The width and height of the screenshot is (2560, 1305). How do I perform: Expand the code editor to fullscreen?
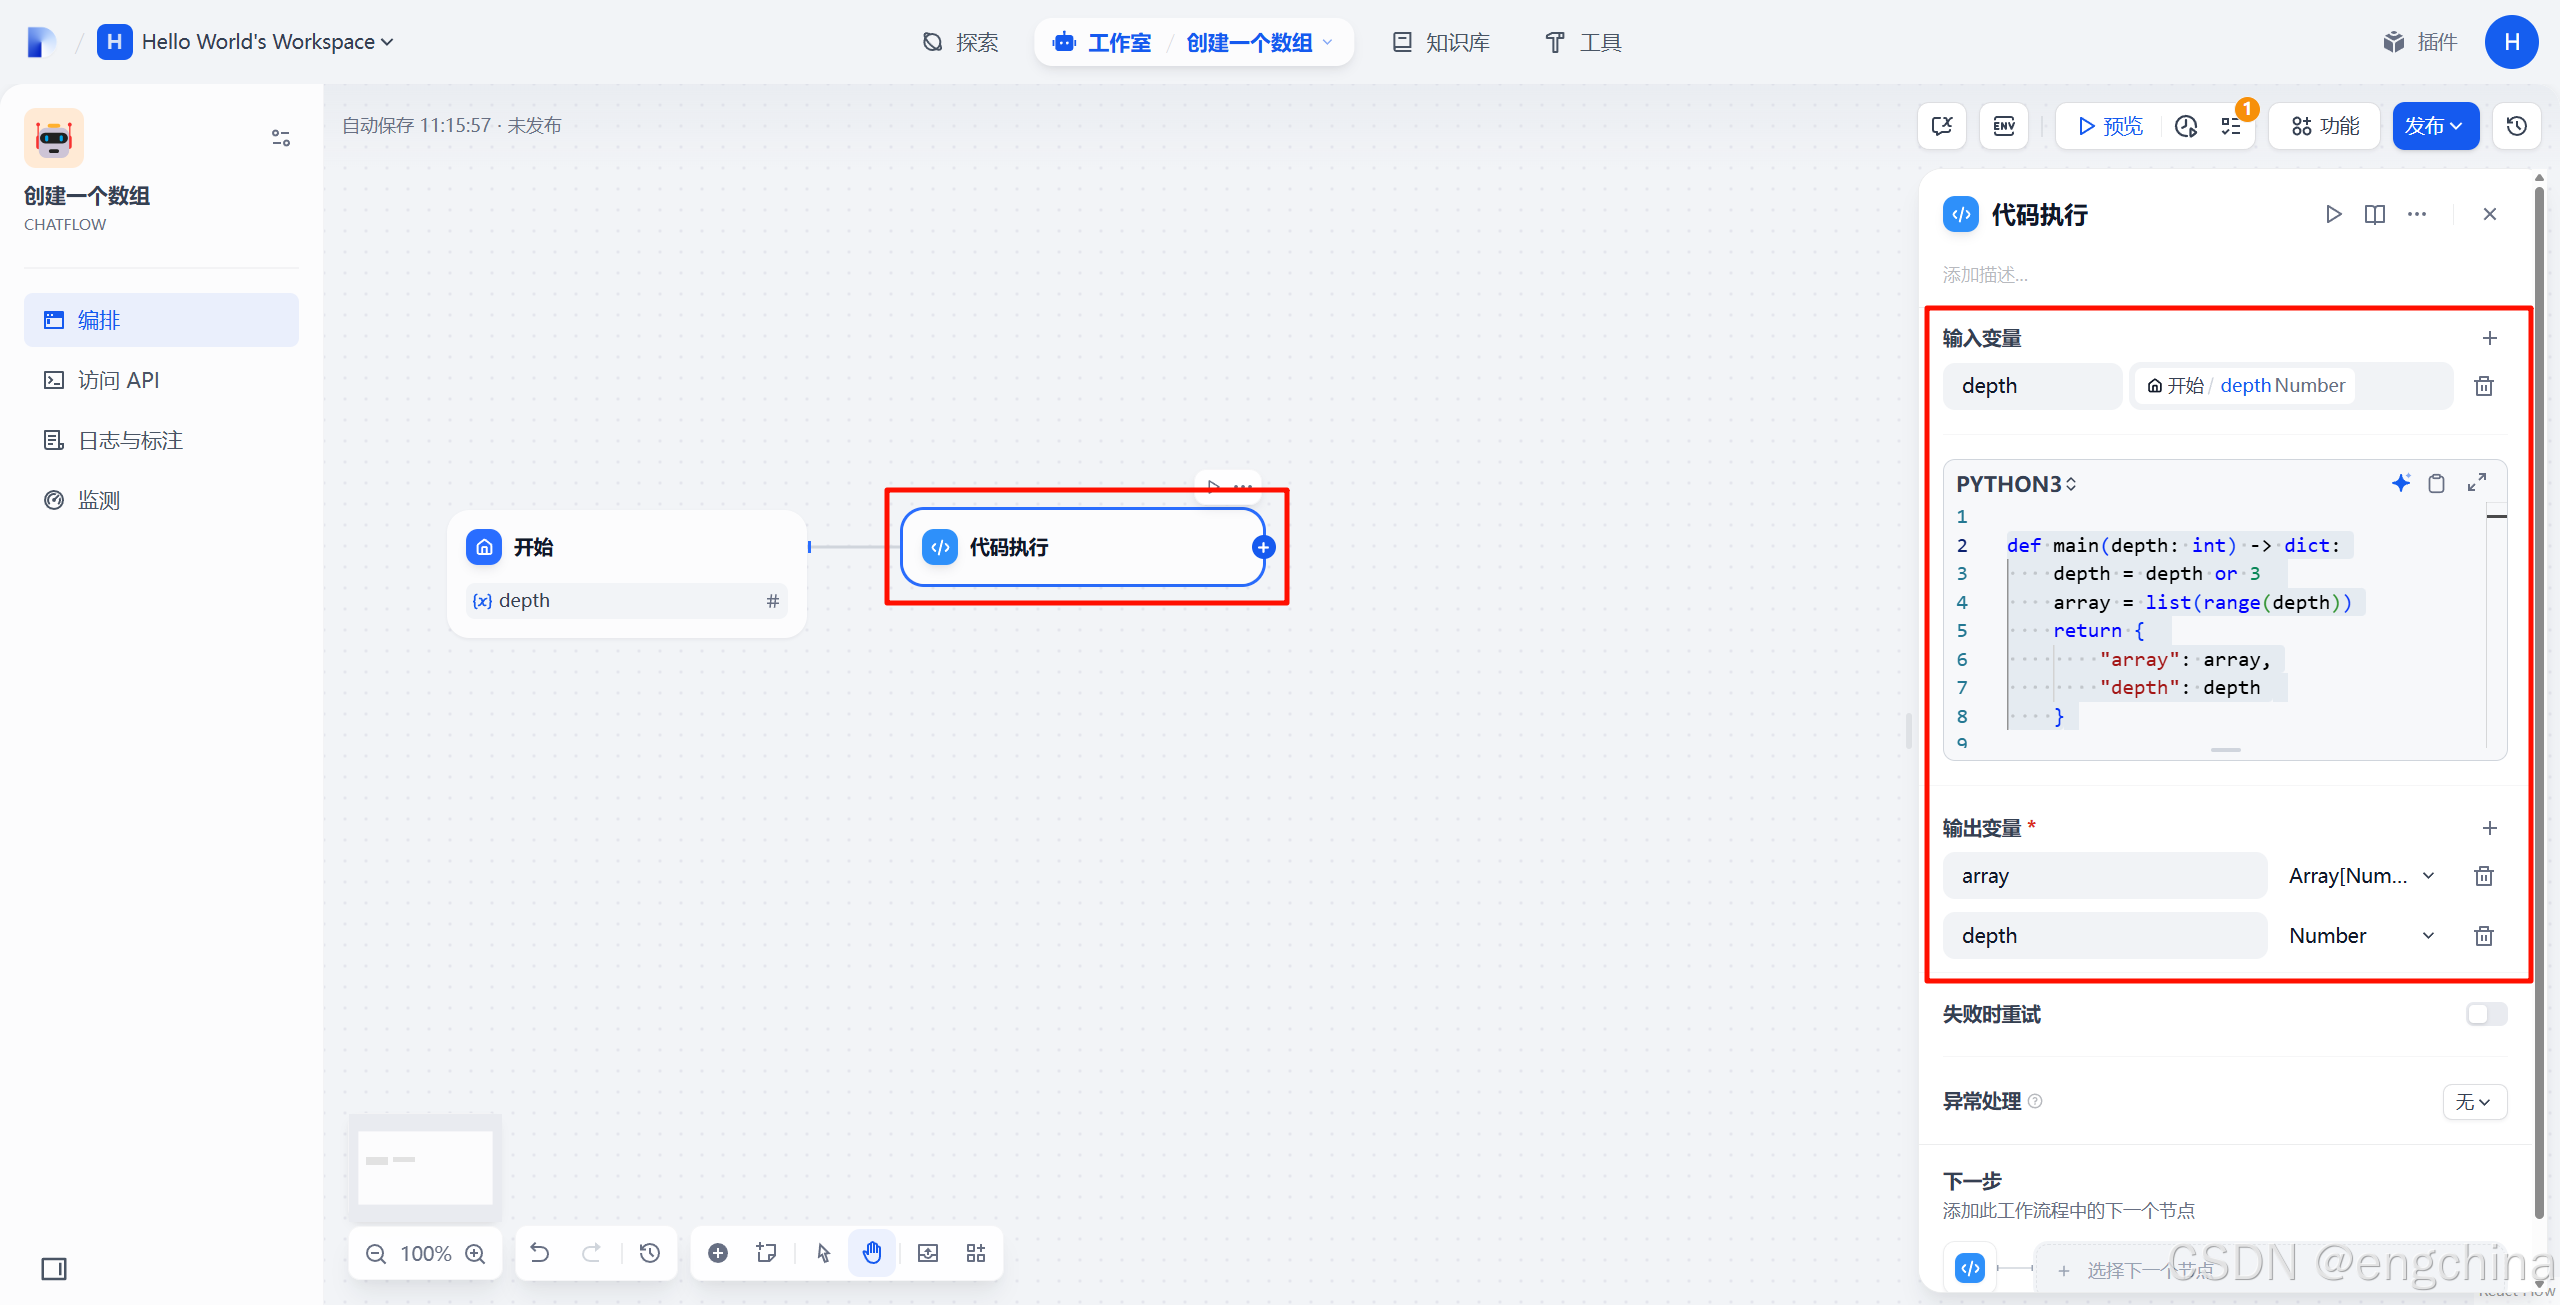click(2476, 483)
